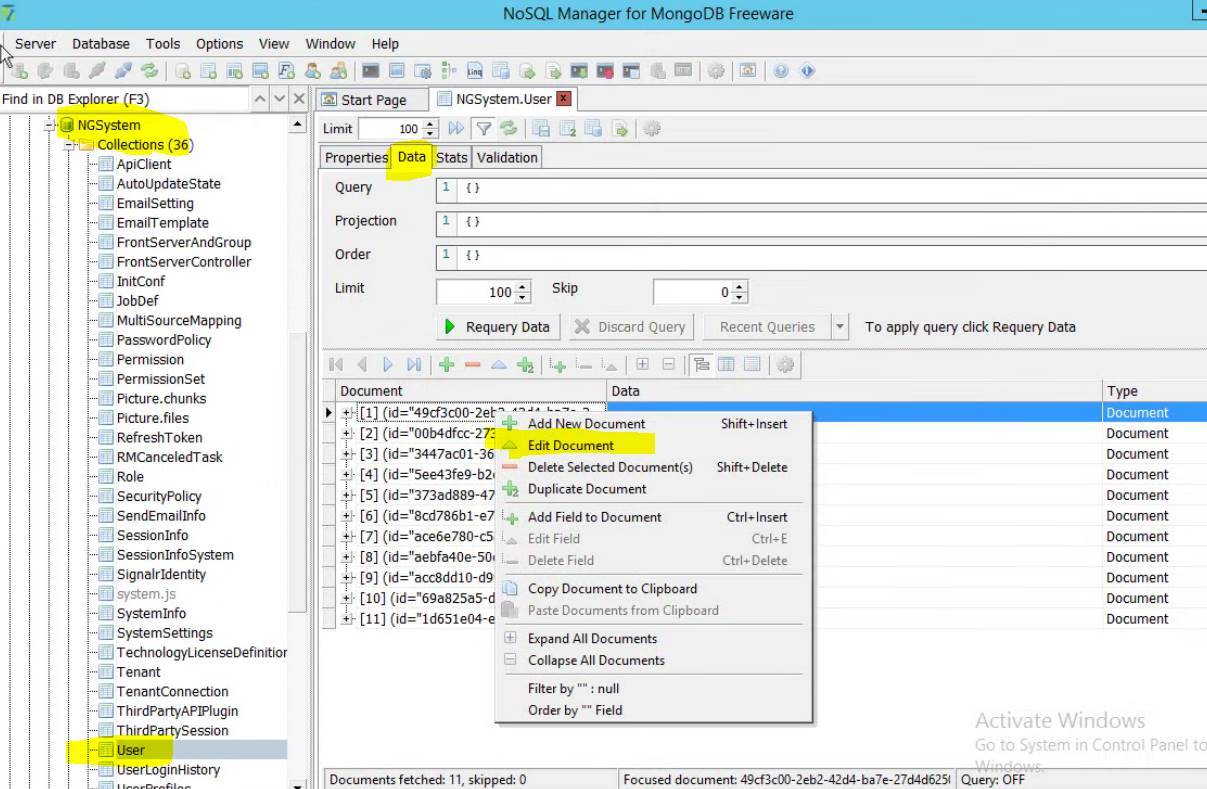Screen dimensions: 1207x789
Task: Find previous match in DB Explorer
Action: pyautogui.click(x=260, y=99)
